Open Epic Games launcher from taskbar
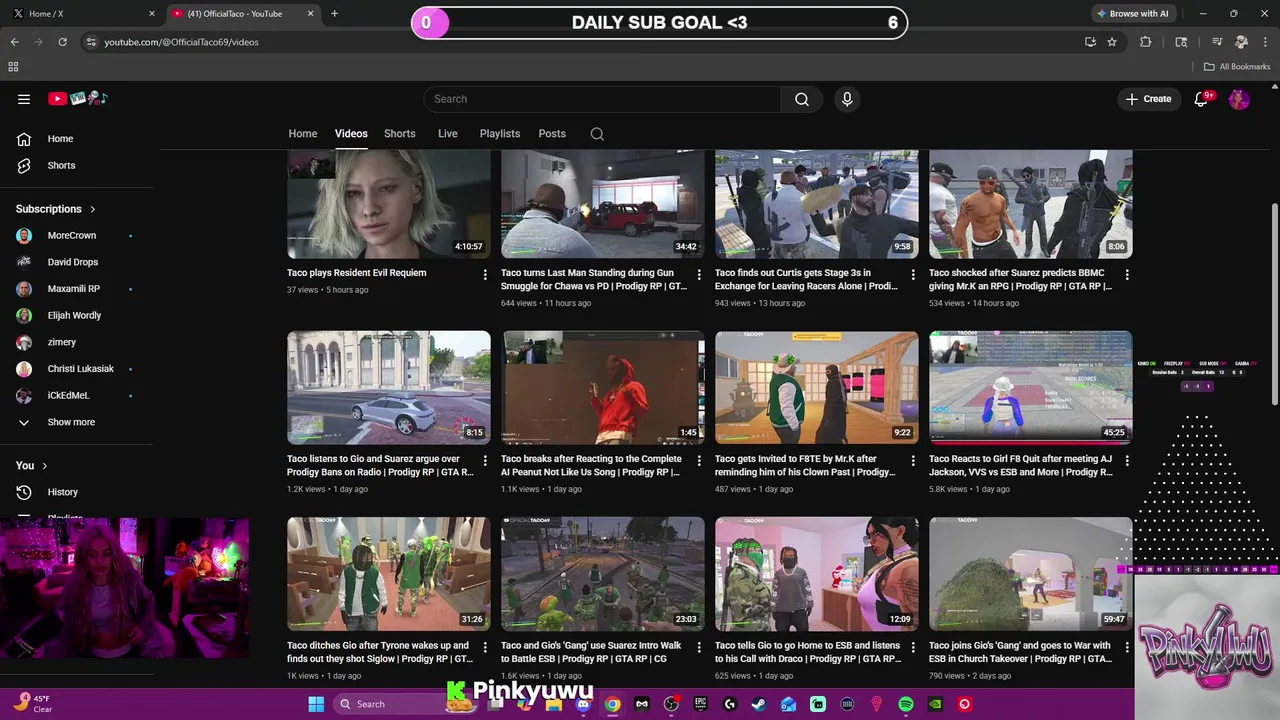 click(x=700, y=704)
